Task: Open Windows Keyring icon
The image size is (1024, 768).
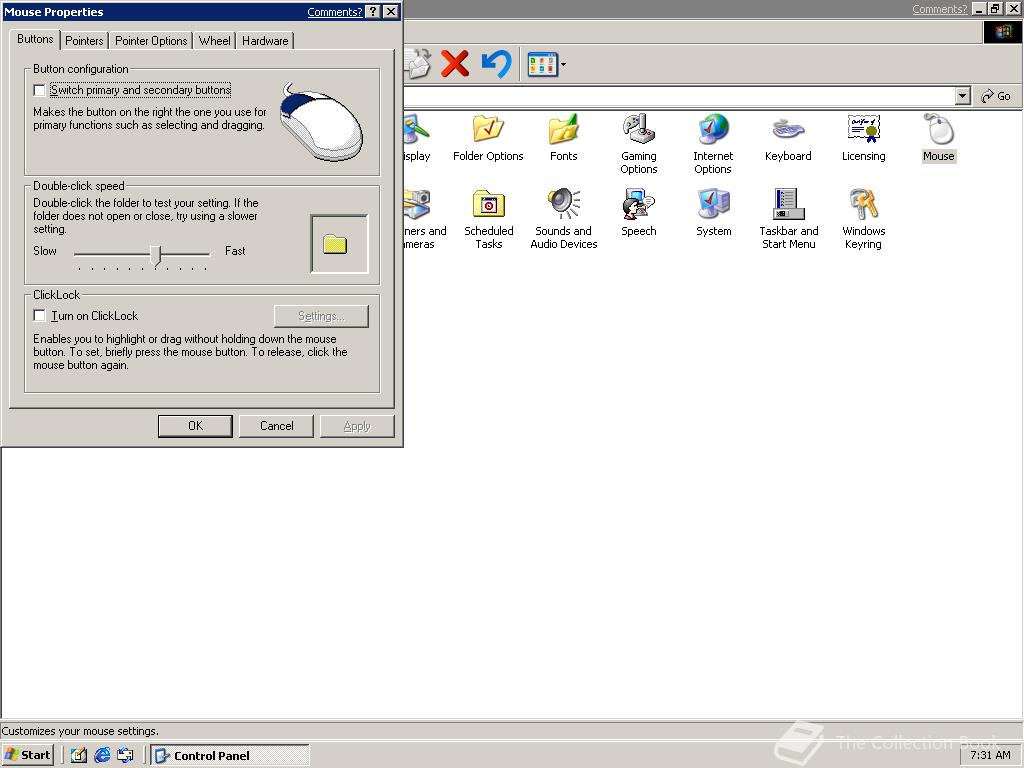Action: click(x=863, y=219)
